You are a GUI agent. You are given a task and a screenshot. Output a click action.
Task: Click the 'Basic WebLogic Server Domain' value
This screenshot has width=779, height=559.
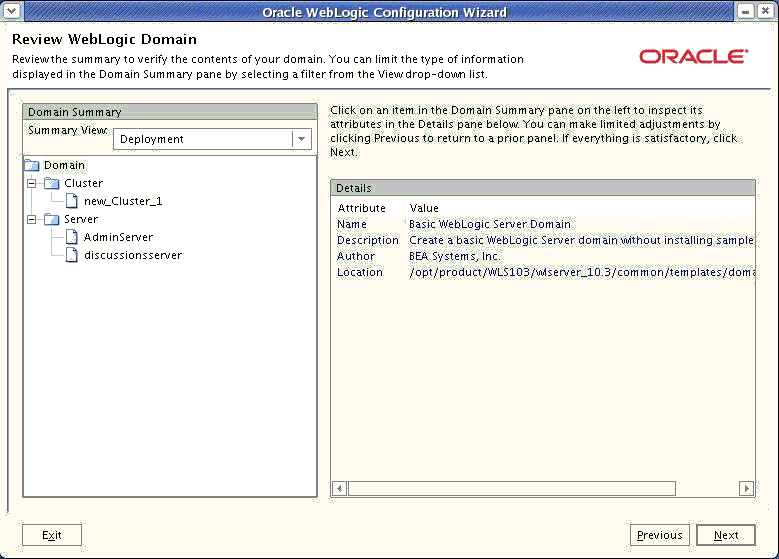tap(490, 224)
